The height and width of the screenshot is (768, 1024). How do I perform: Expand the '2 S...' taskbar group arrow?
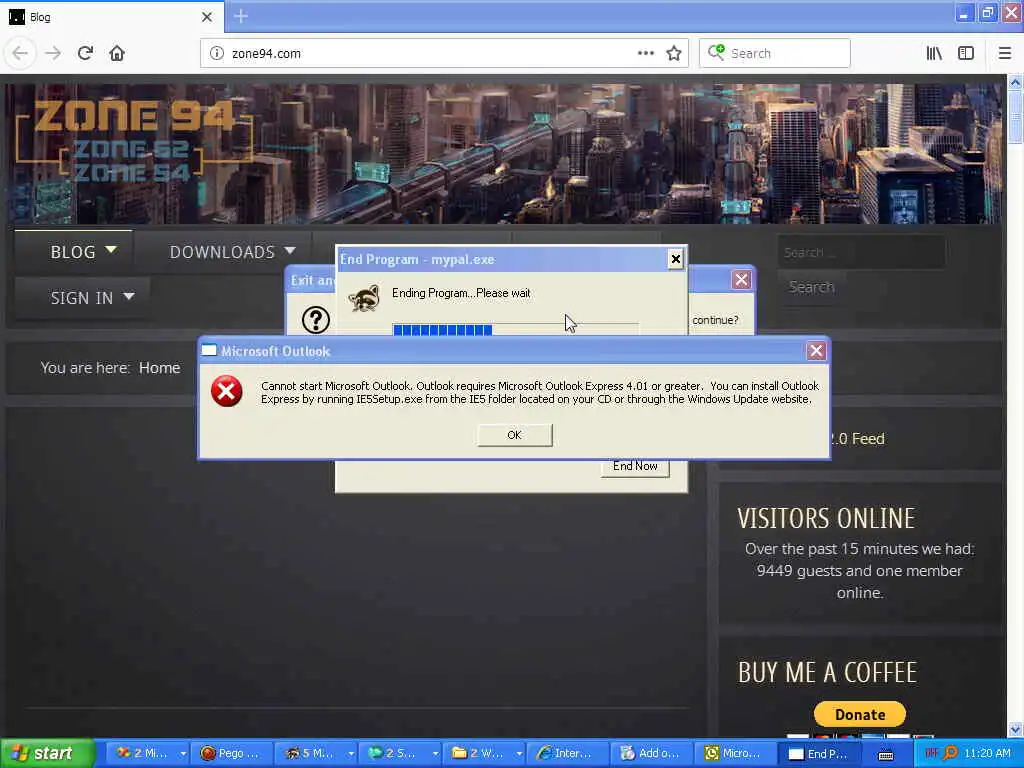[x=435, y=754]
